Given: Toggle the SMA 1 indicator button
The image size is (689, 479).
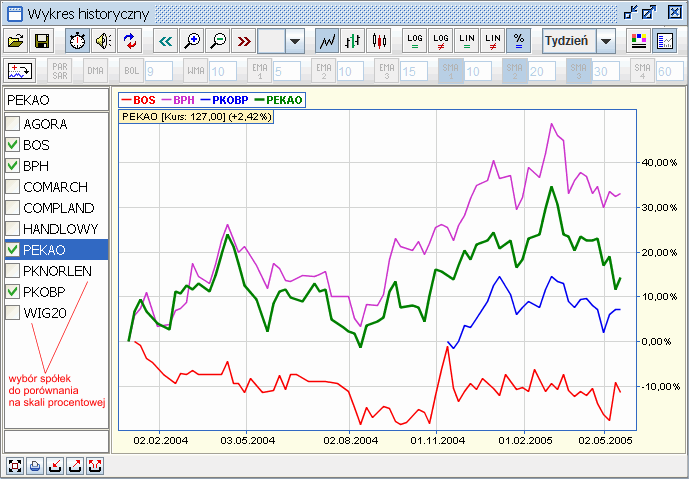Looking at the screenshot, I should coord(451,71).
